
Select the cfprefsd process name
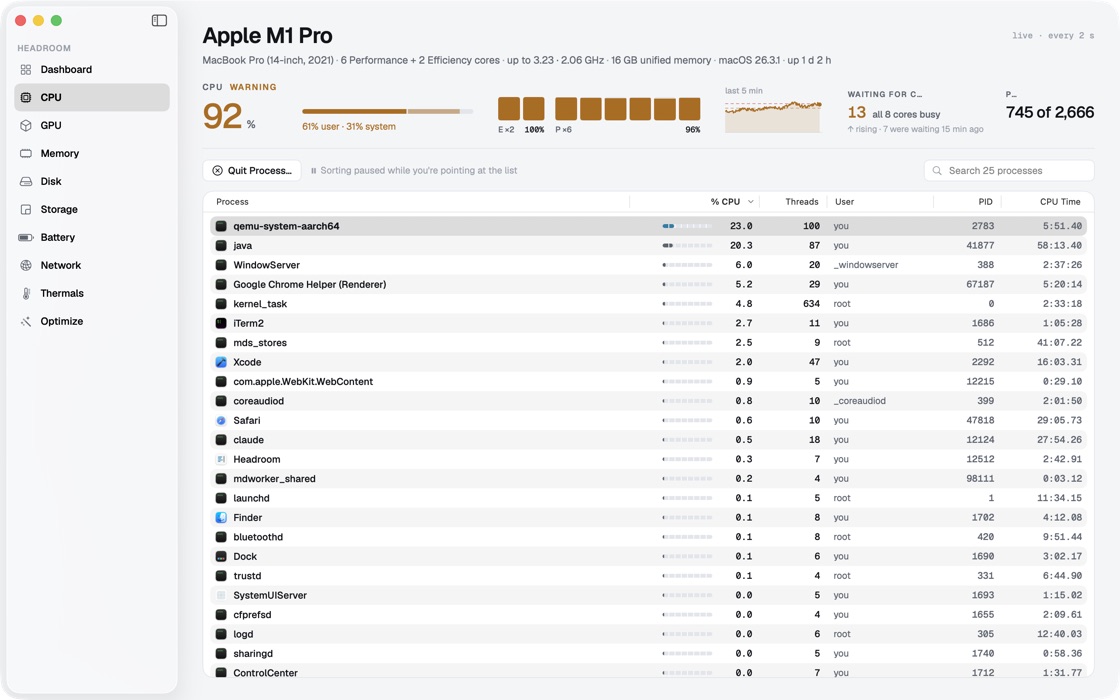(x=252, y=614)
